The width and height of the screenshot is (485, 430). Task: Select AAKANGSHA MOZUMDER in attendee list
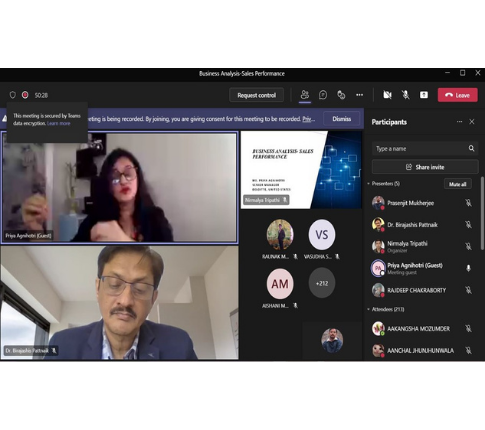click(x=423, y=328)
